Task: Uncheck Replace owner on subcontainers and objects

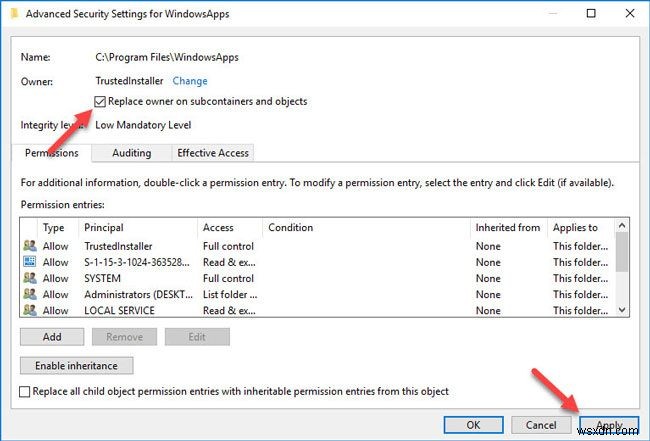Action: click(100, 102)
